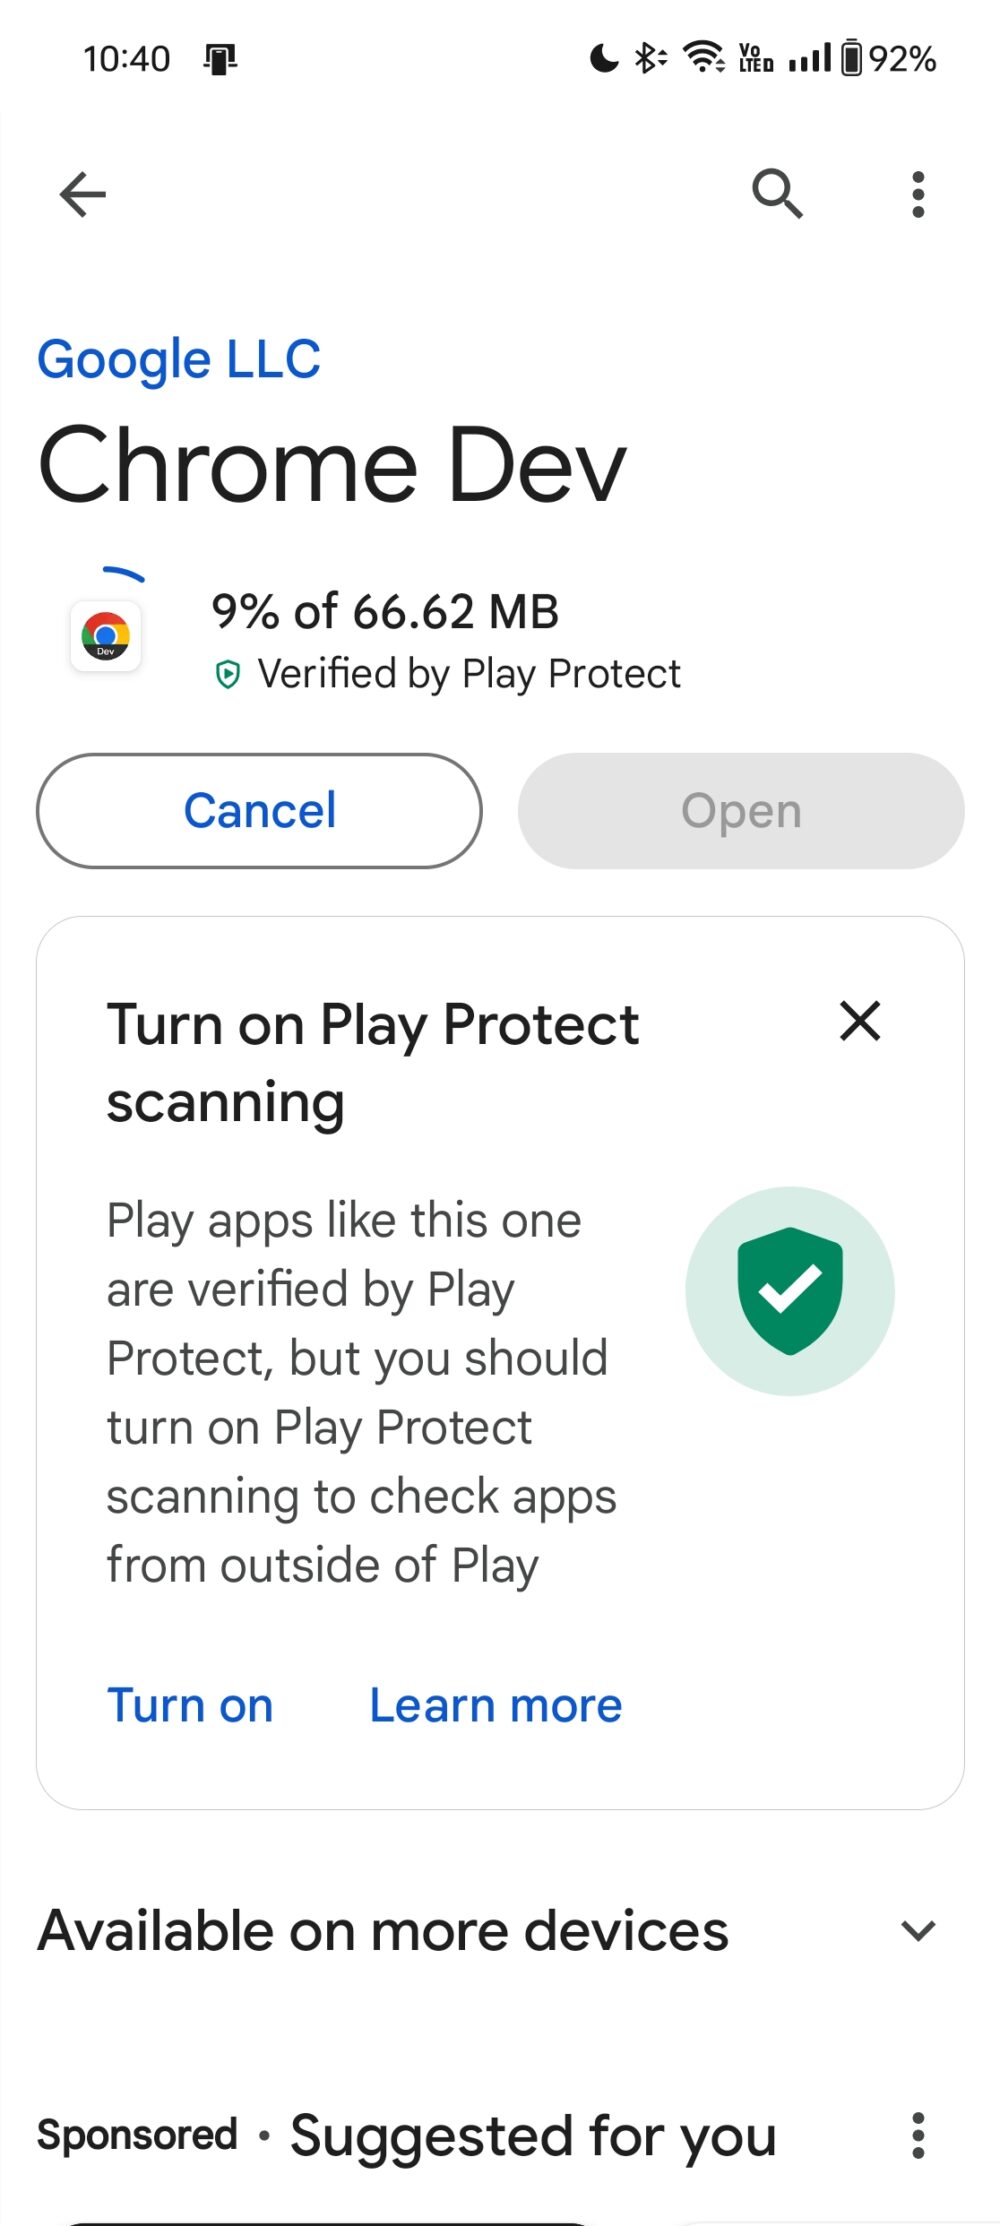
Task: Turn on Play Protect scanning
Action: point(190,1704)
